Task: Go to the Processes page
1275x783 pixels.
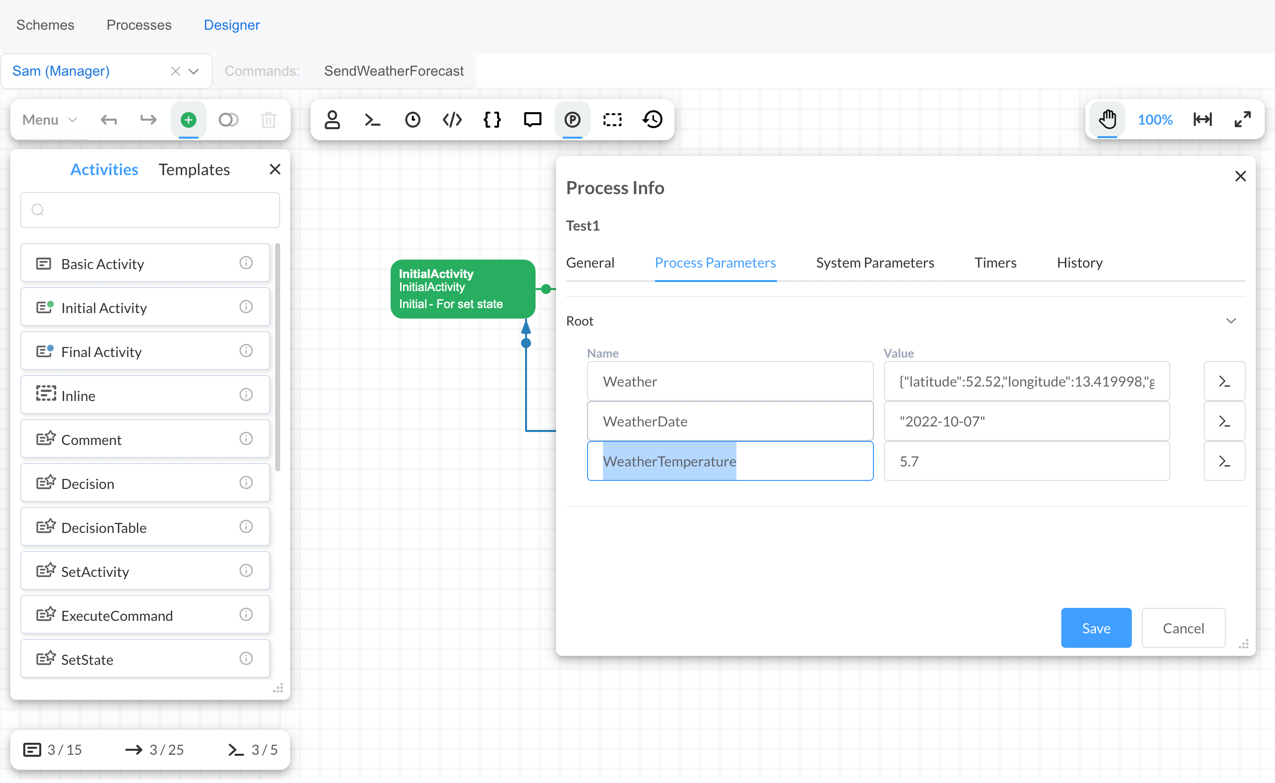Action: pyautogui.click(x=139, y=25)
